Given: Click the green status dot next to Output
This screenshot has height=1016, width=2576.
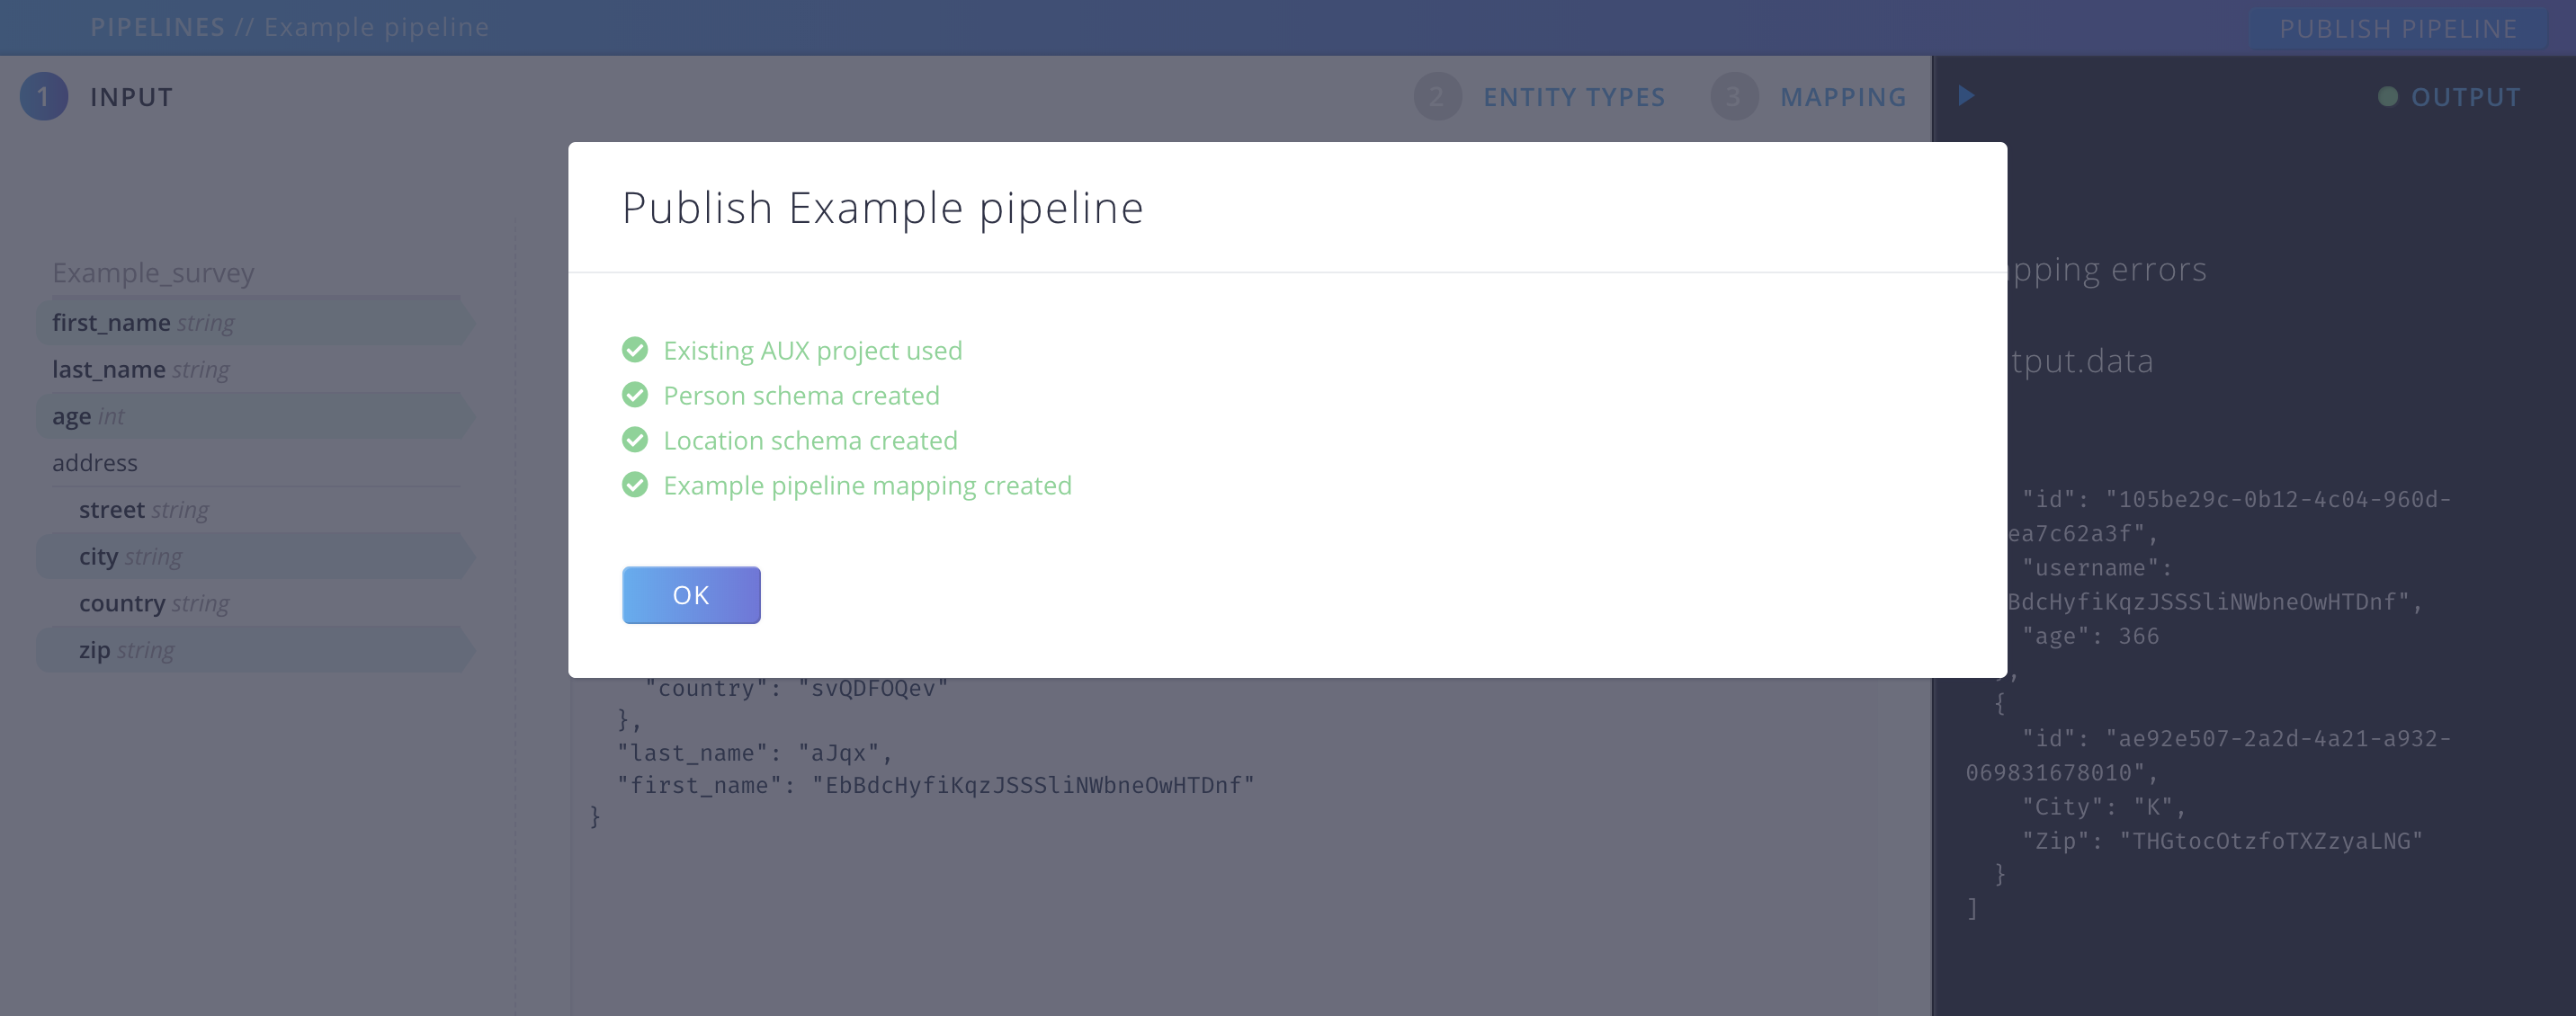Looking at the screenshot, I should (x=2388, y=97).
